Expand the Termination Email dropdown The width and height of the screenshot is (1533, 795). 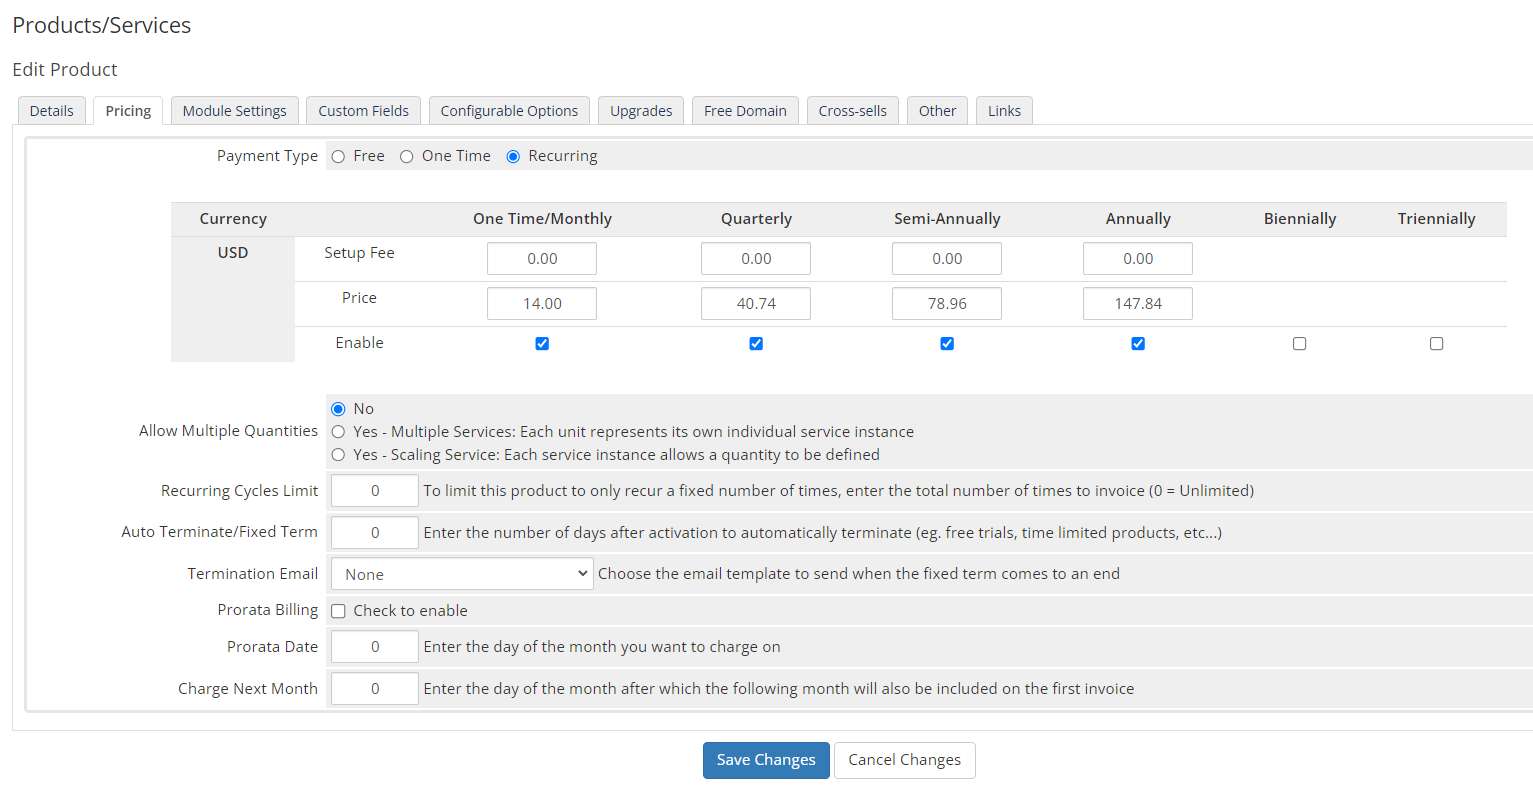(x=461, y=574)
